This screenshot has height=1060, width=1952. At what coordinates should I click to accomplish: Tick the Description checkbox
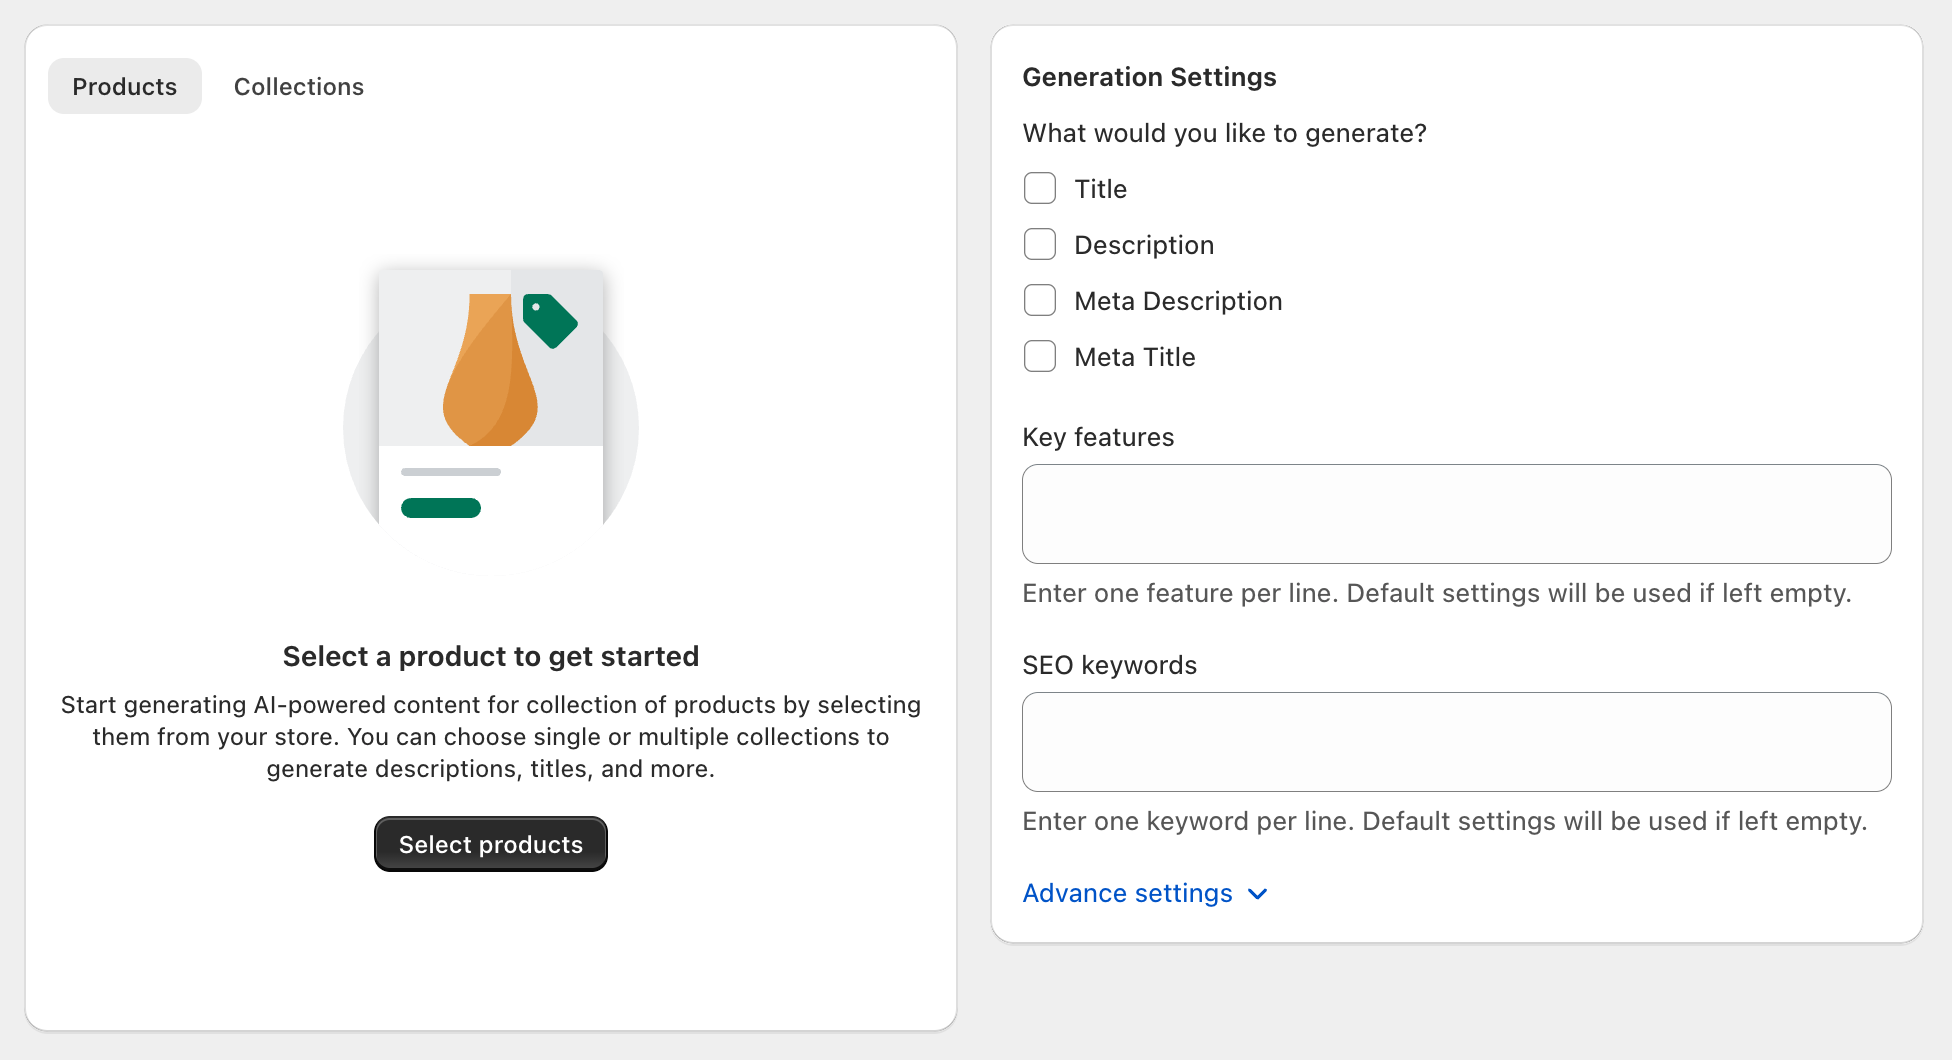point(1040,244)
